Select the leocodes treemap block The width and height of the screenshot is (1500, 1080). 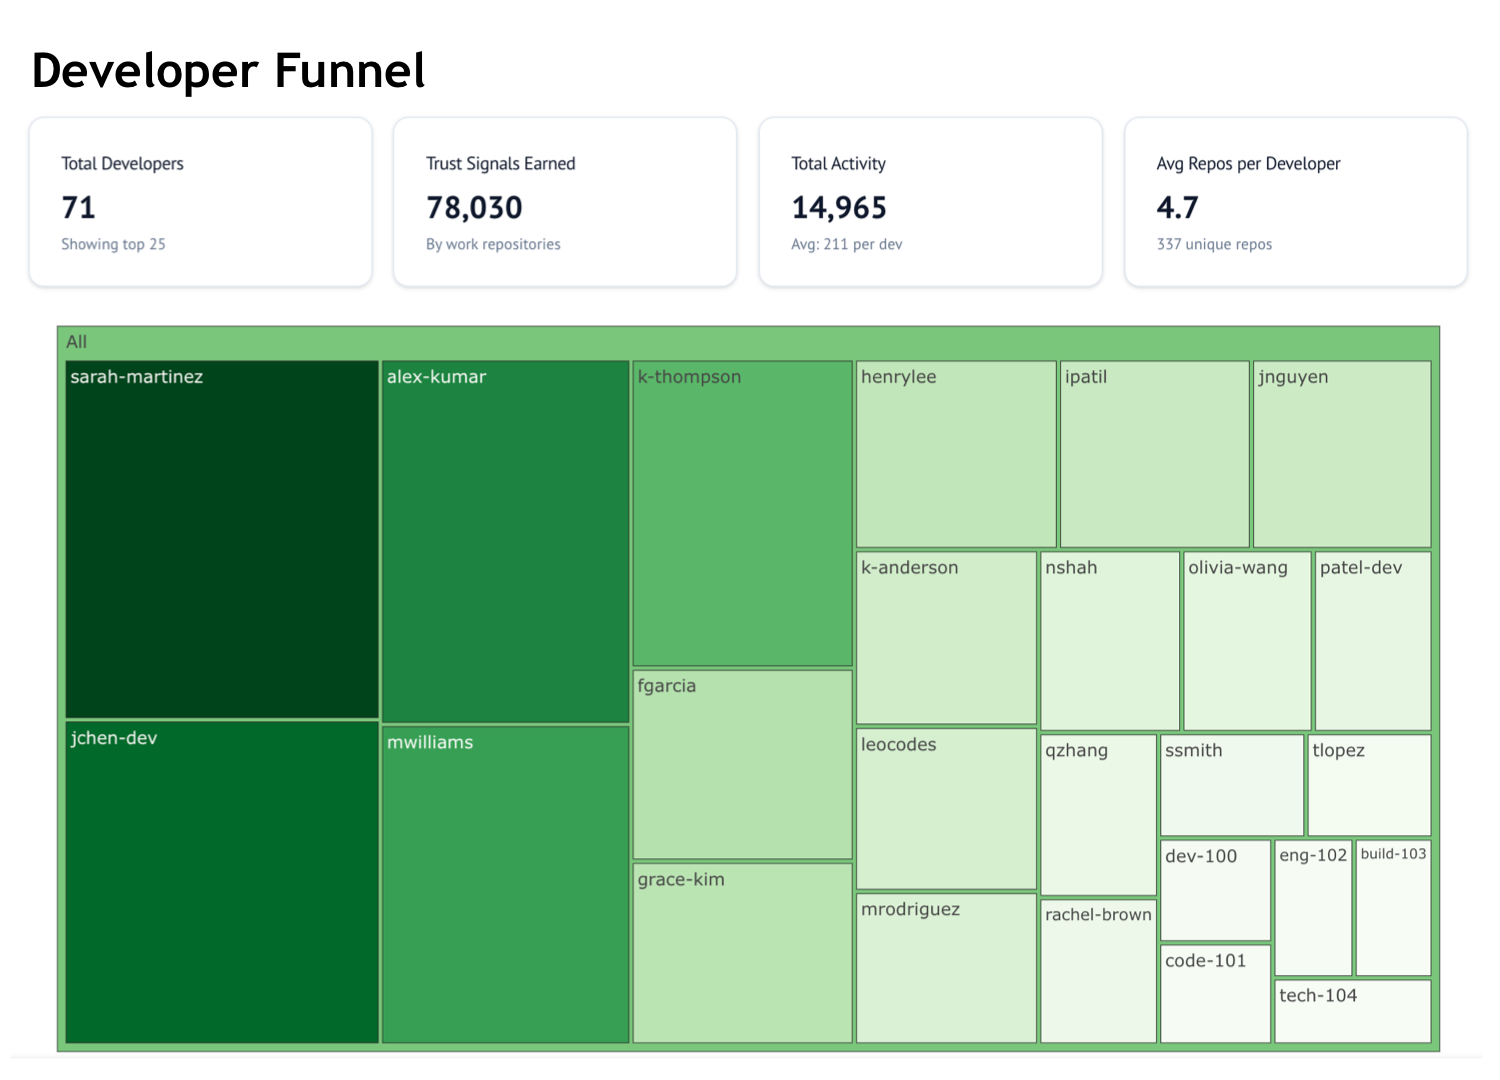tap(946, 809)
